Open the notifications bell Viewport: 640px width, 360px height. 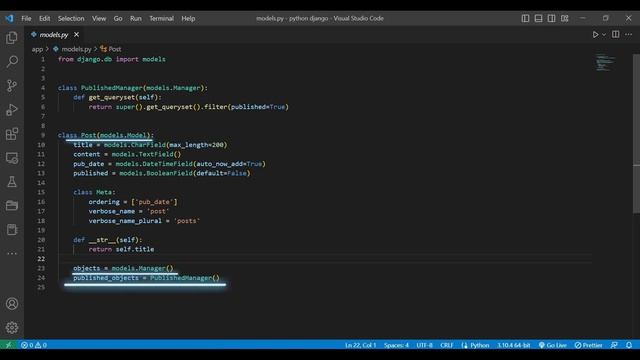[x=629, y=345]
